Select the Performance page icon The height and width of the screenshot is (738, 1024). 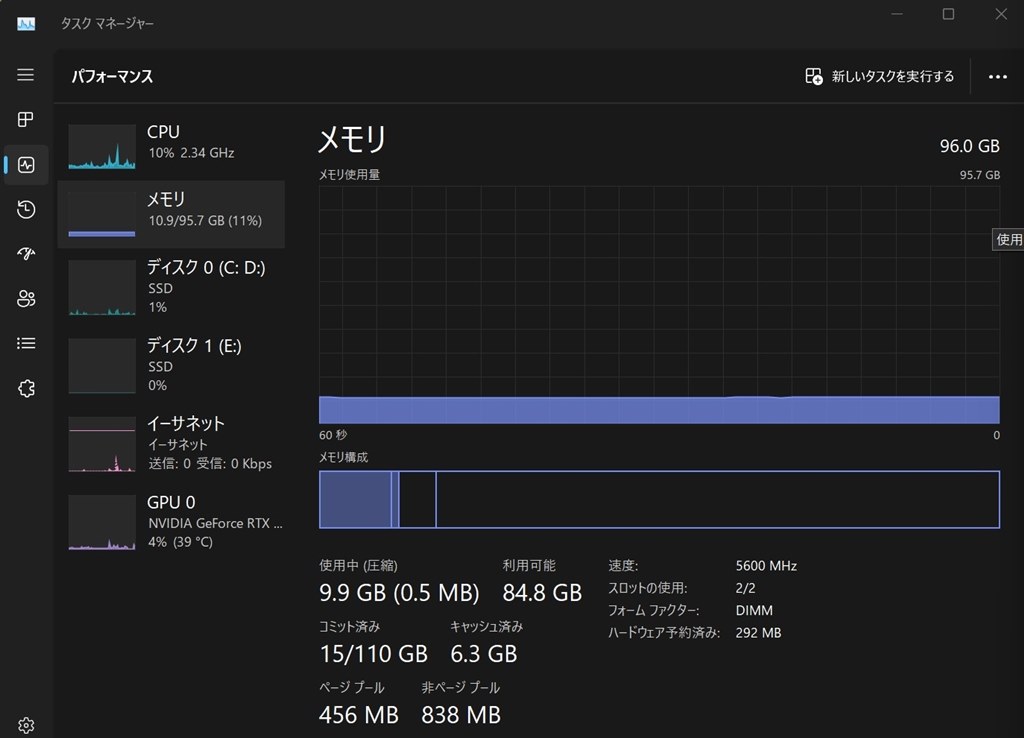point(26,165)
